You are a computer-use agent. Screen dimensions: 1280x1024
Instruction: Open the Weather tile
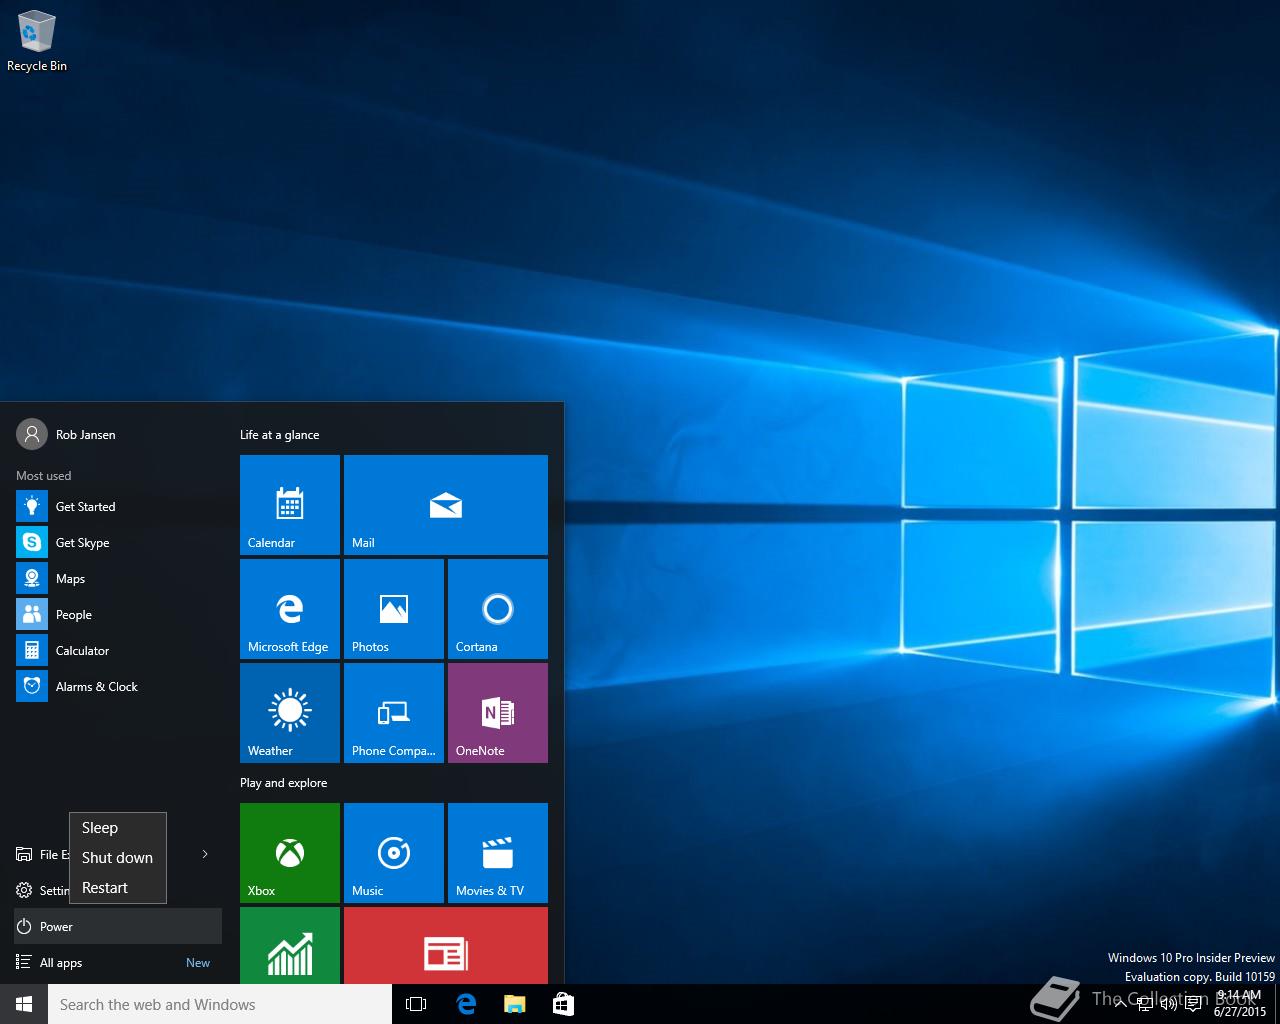coord(290,713)
